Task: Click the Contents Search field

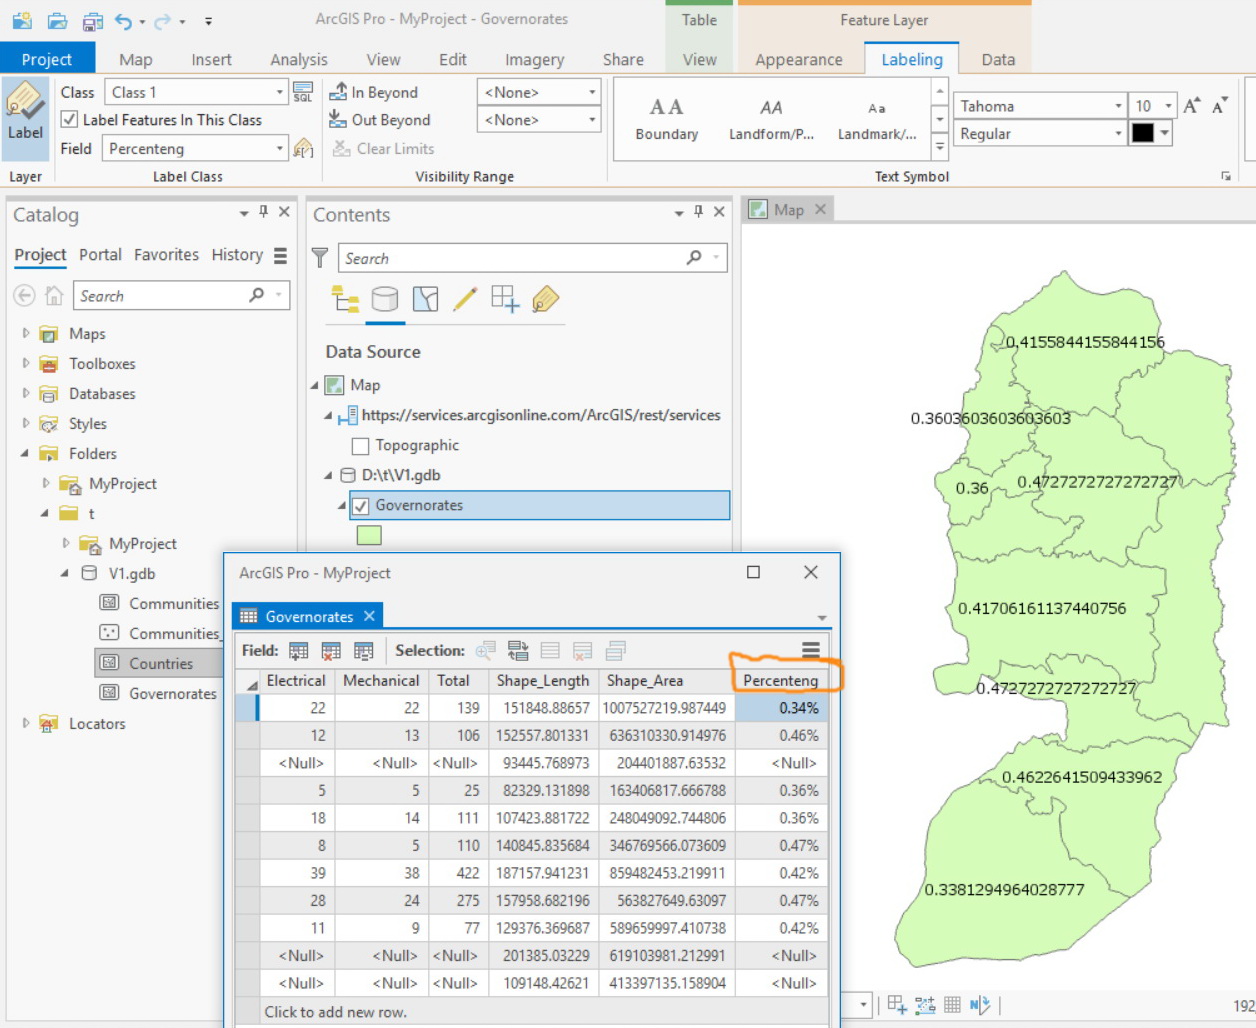Action: (532, 258)
